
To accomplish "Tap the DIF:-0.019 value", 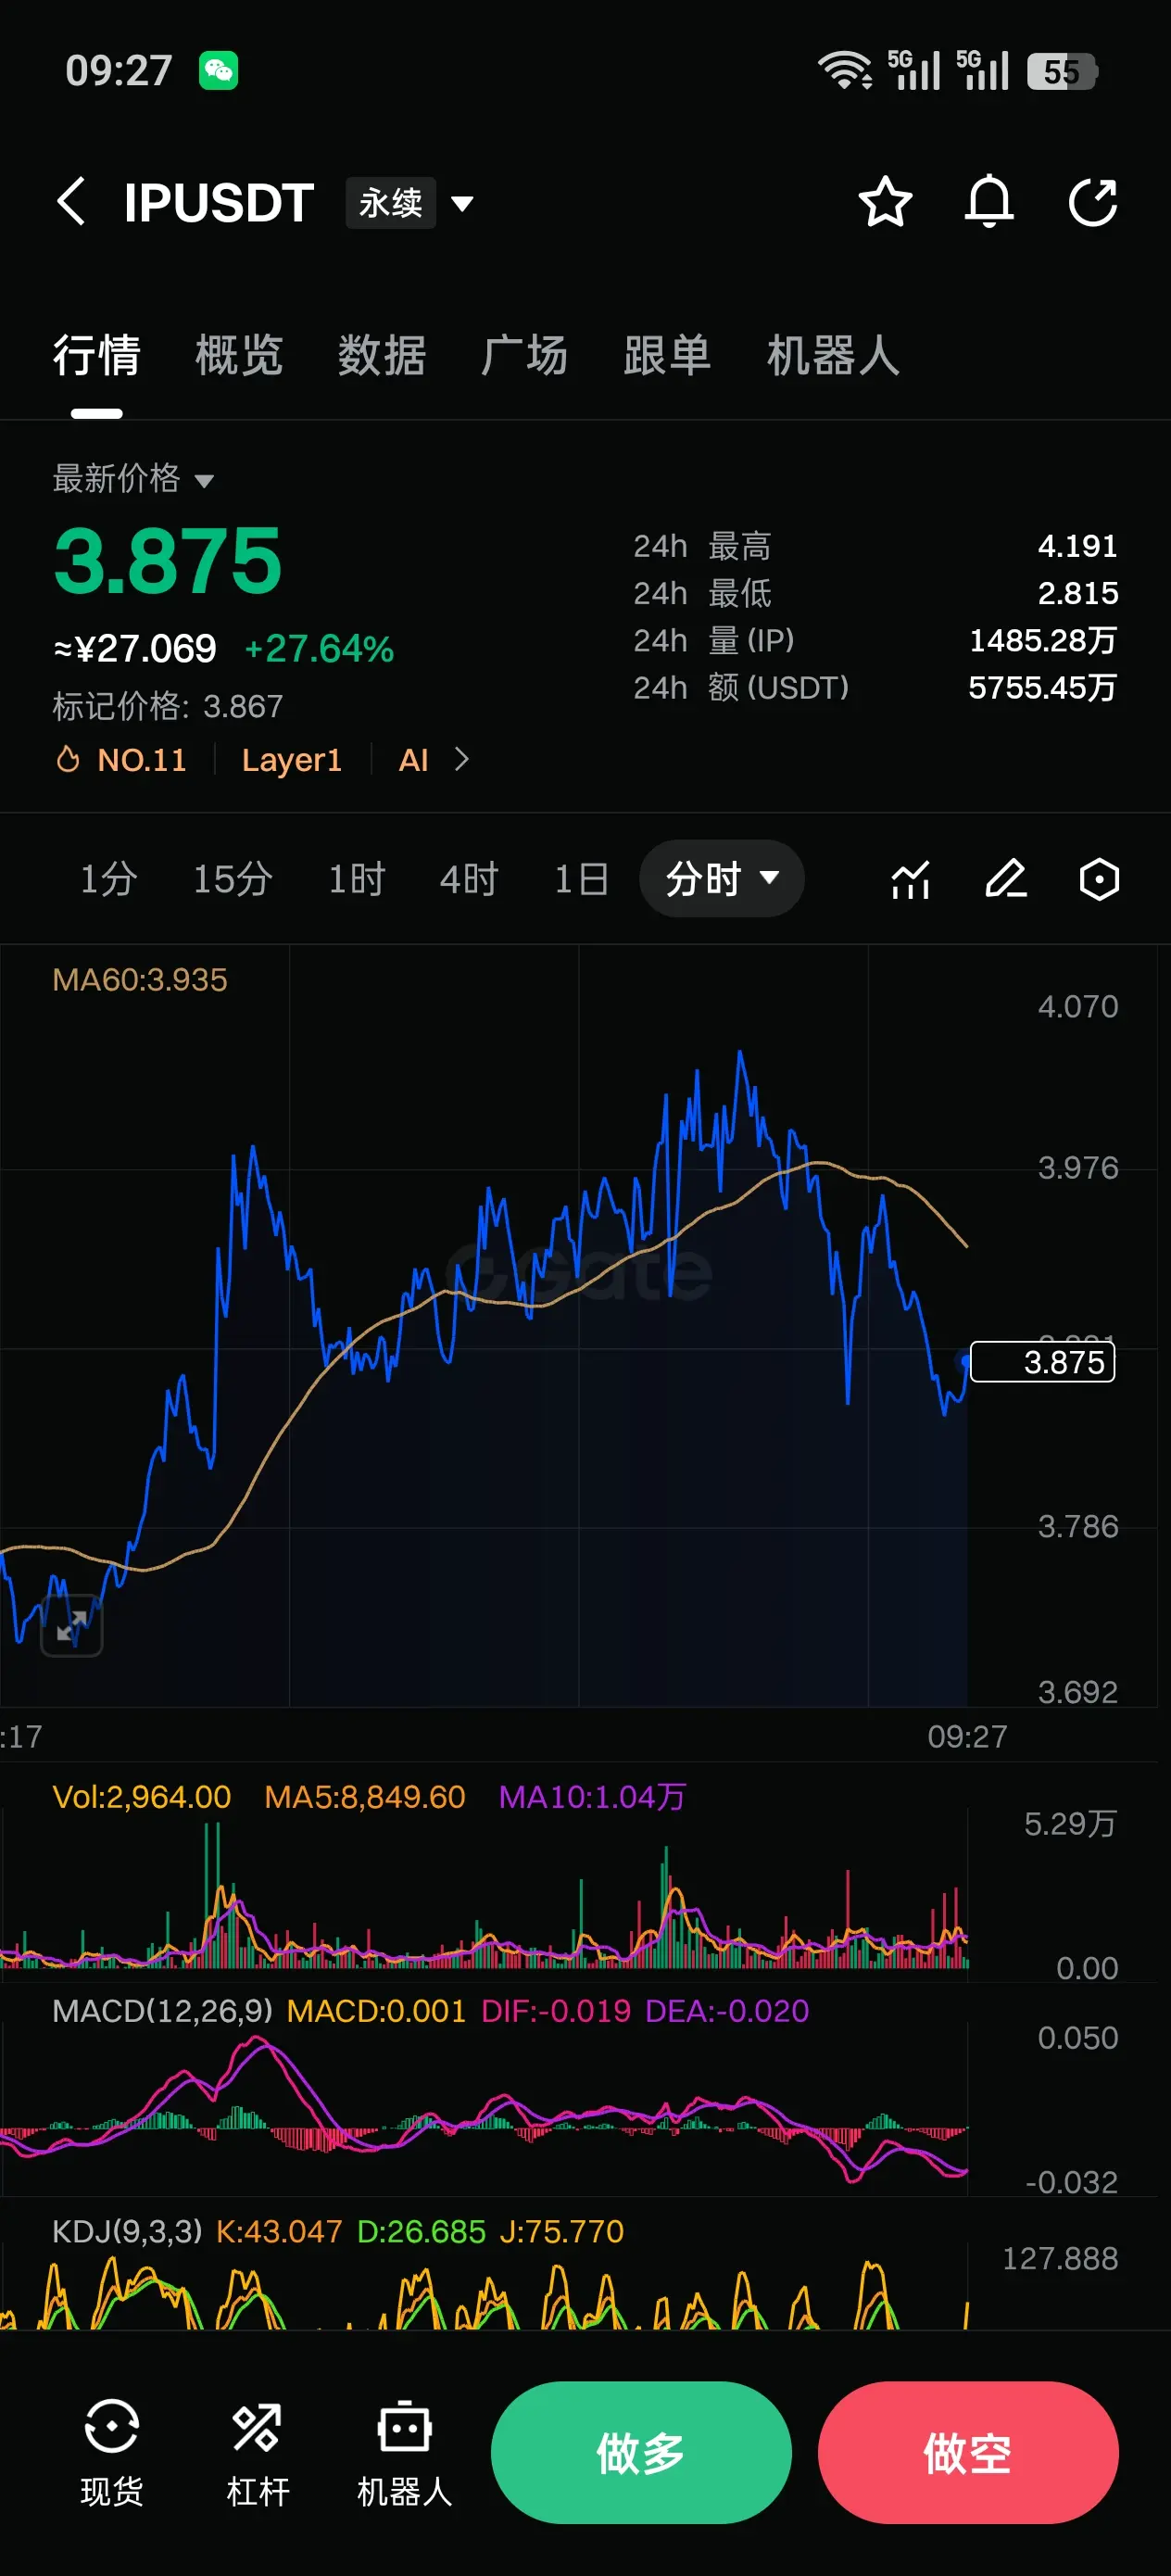I will (556, 2011).
